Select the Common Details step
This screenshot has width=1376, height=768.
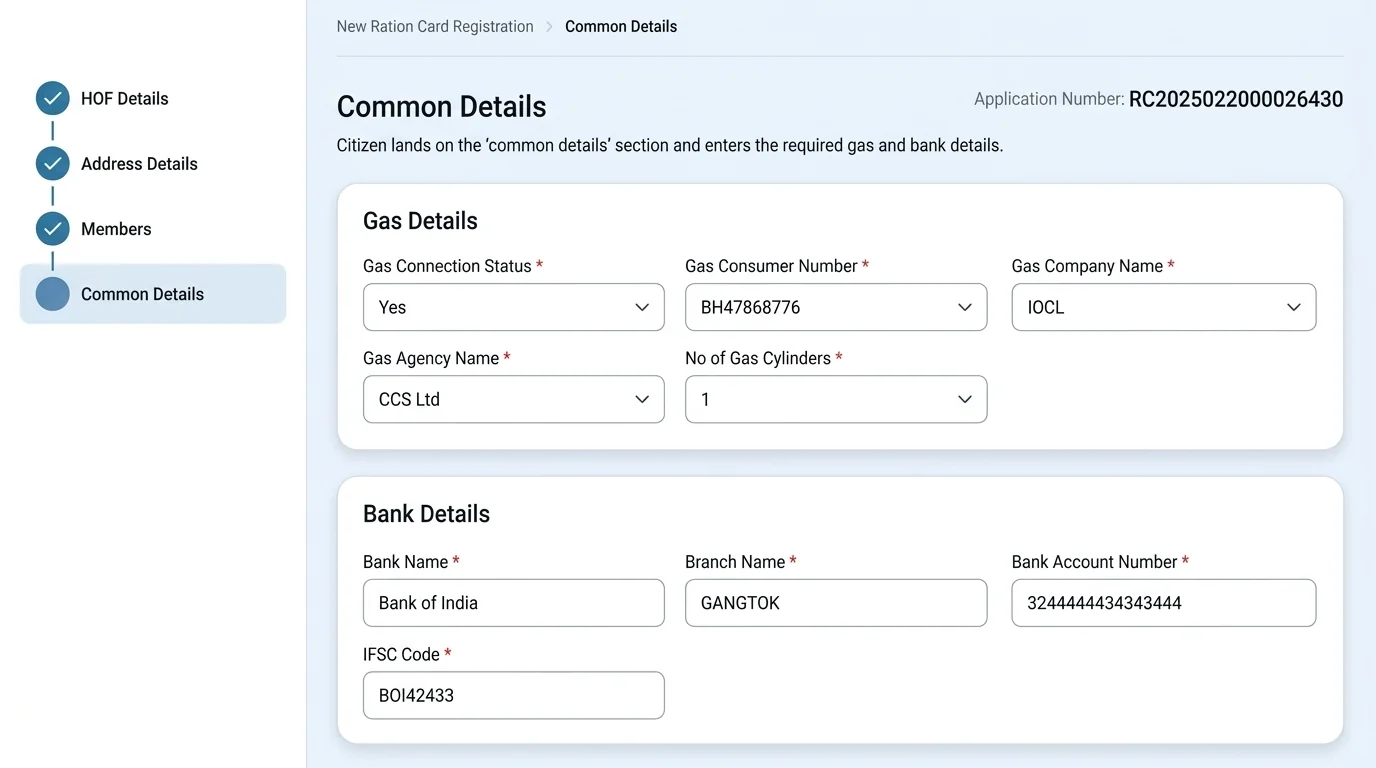[153, 294]
